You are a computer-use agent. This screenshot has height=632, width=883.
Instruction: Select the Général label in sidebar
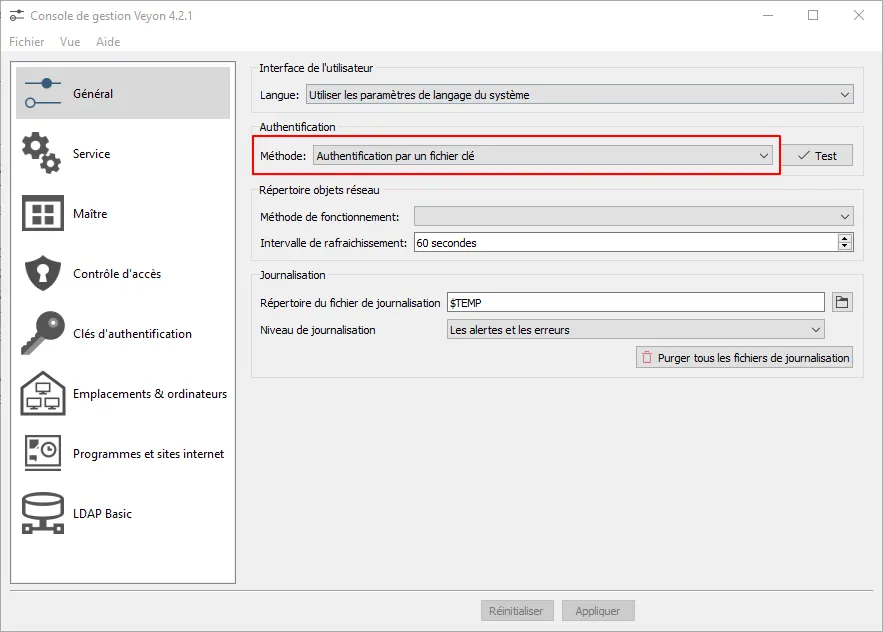(93, 94)
